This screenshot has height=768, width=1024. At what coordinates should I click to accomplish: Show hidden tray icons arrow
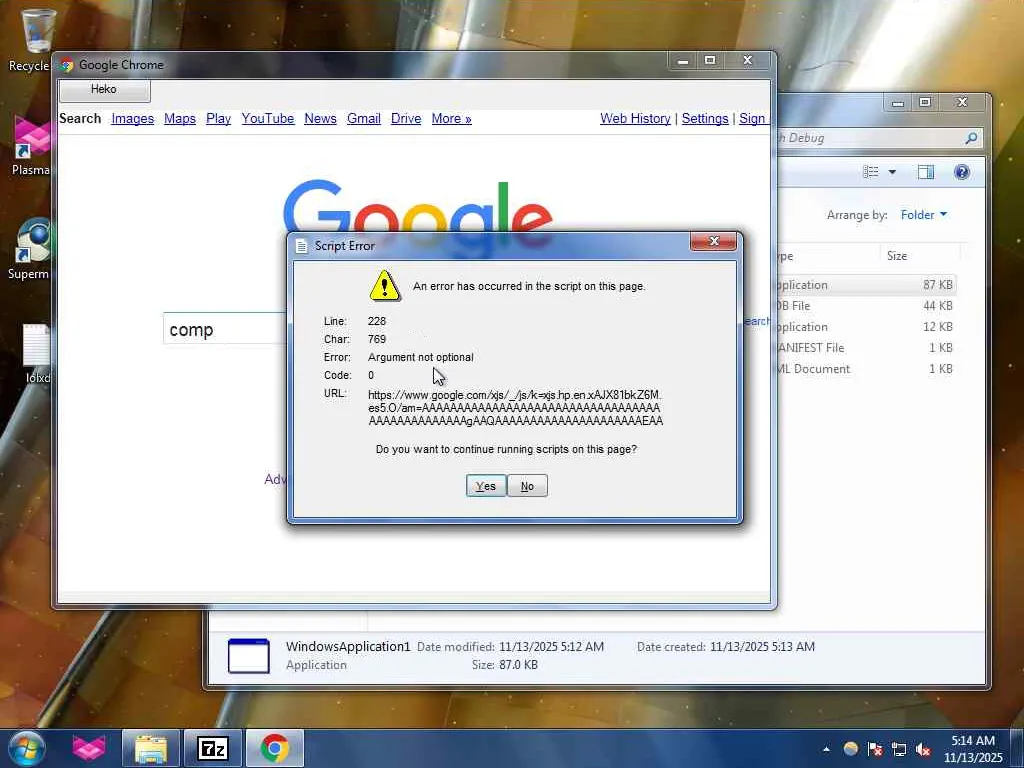pos(826,749)
